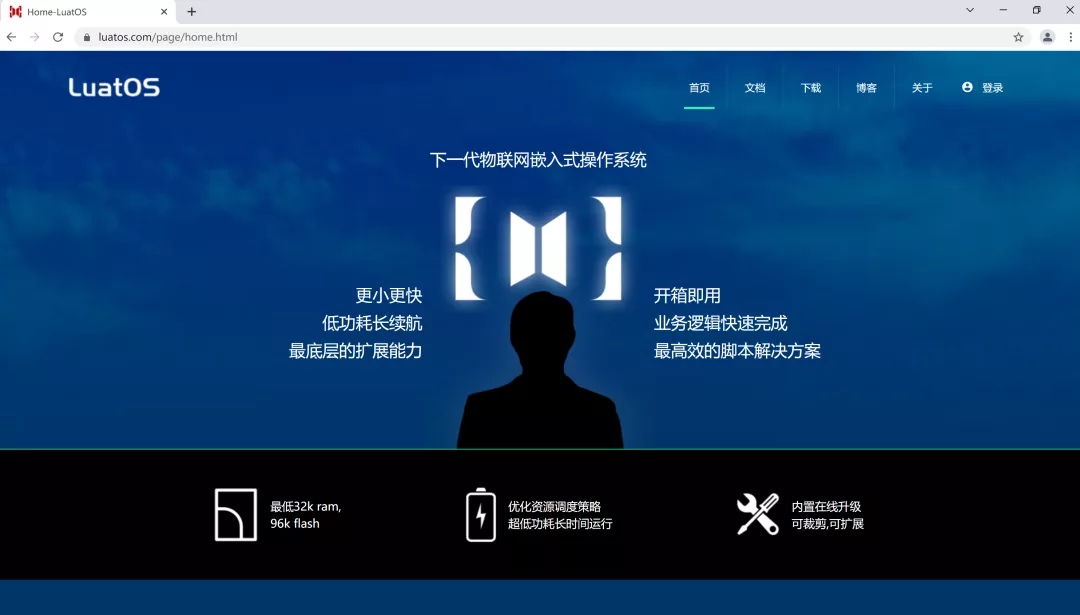Click the browser back arrow
Screen dimensions: 1080x615
12,37
